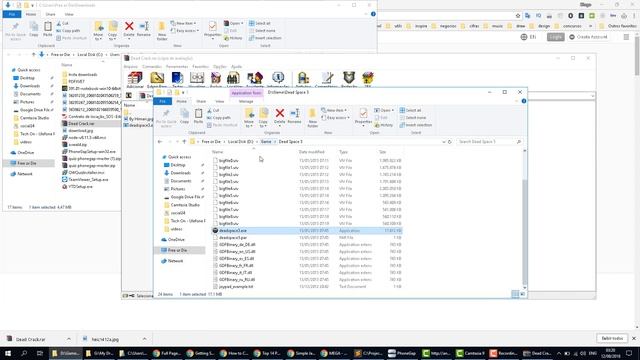The image size is (640, 360).
Task: Click Create Account in browser page
Action: [x=588, y=37]
